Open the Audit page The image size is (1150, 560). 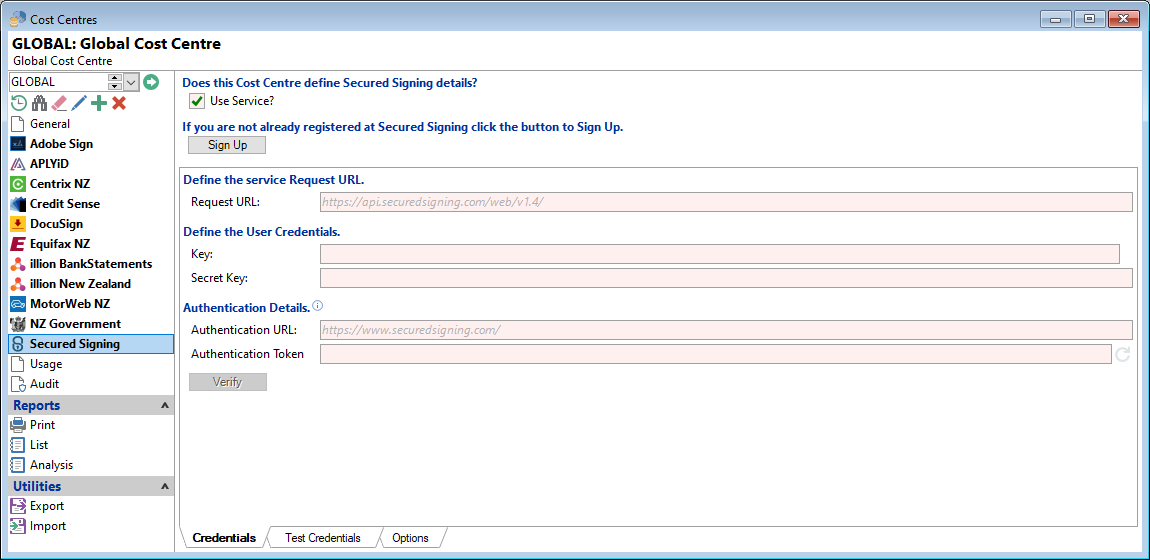click(91, 383)
